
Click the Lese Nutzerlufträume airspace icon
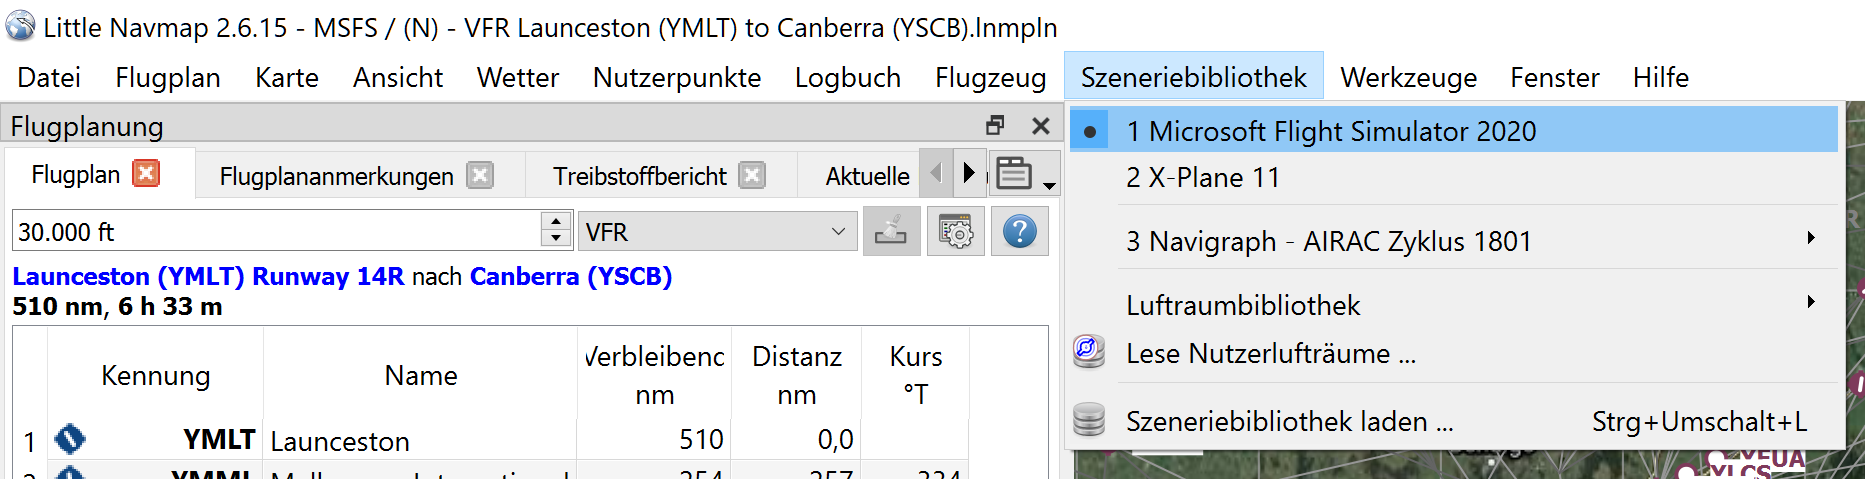click(x=1089, y=351)
